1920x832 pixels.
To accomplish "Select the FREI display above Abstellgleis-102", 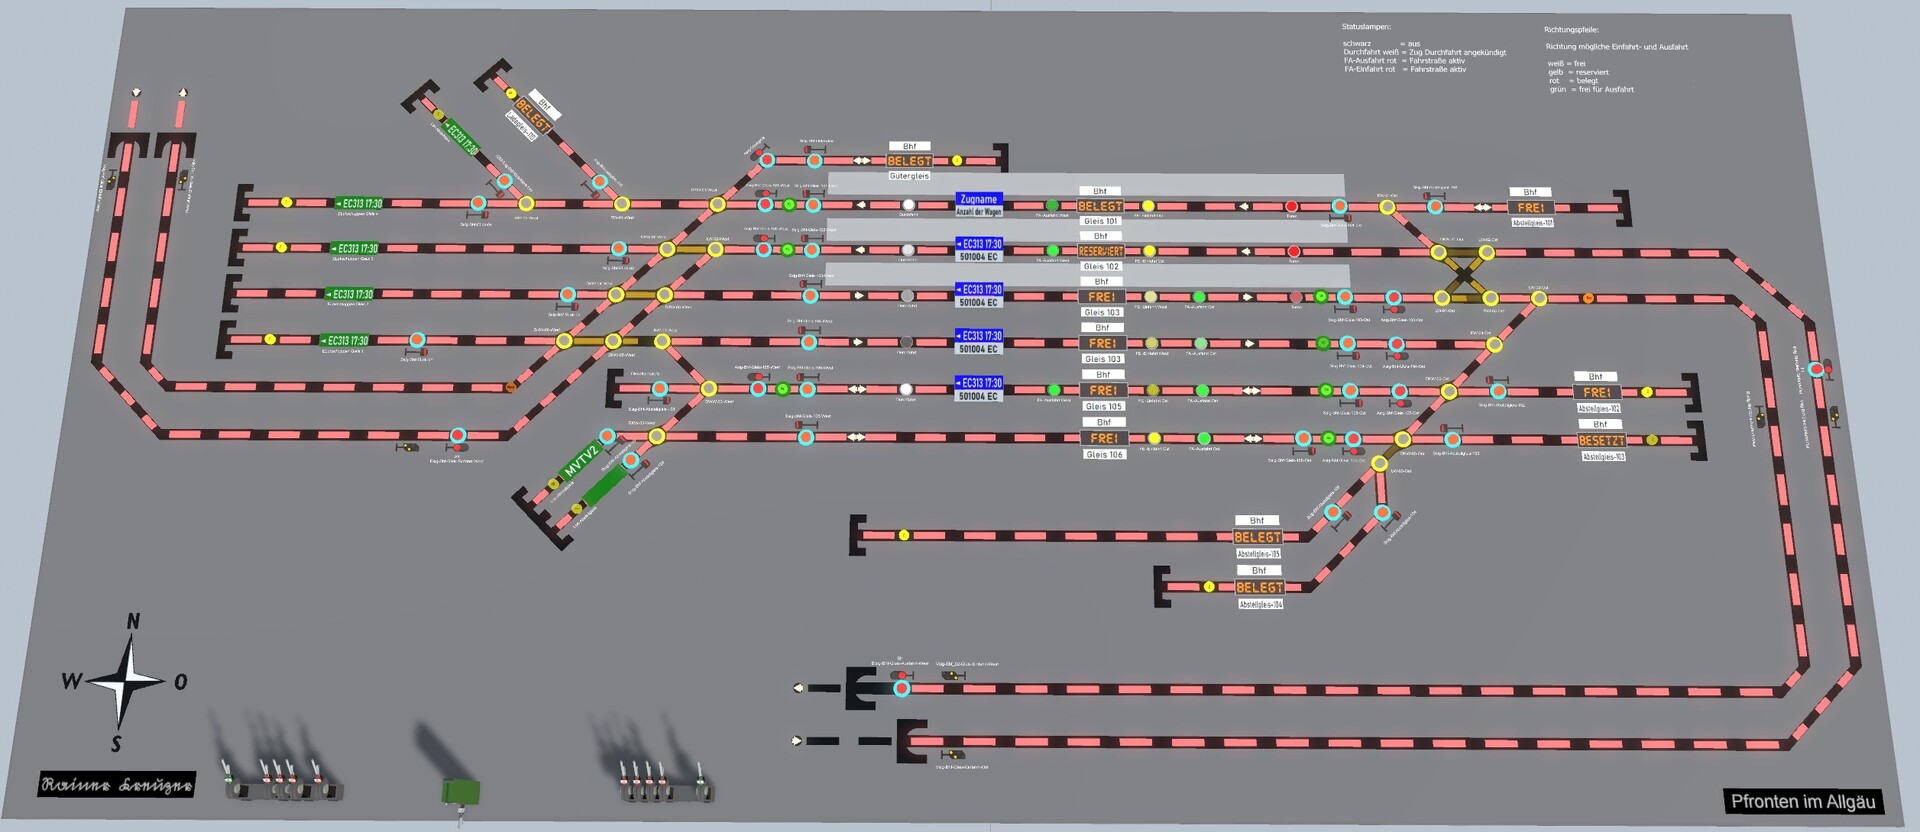I will pyautogui.click(x=1597, y=392).
